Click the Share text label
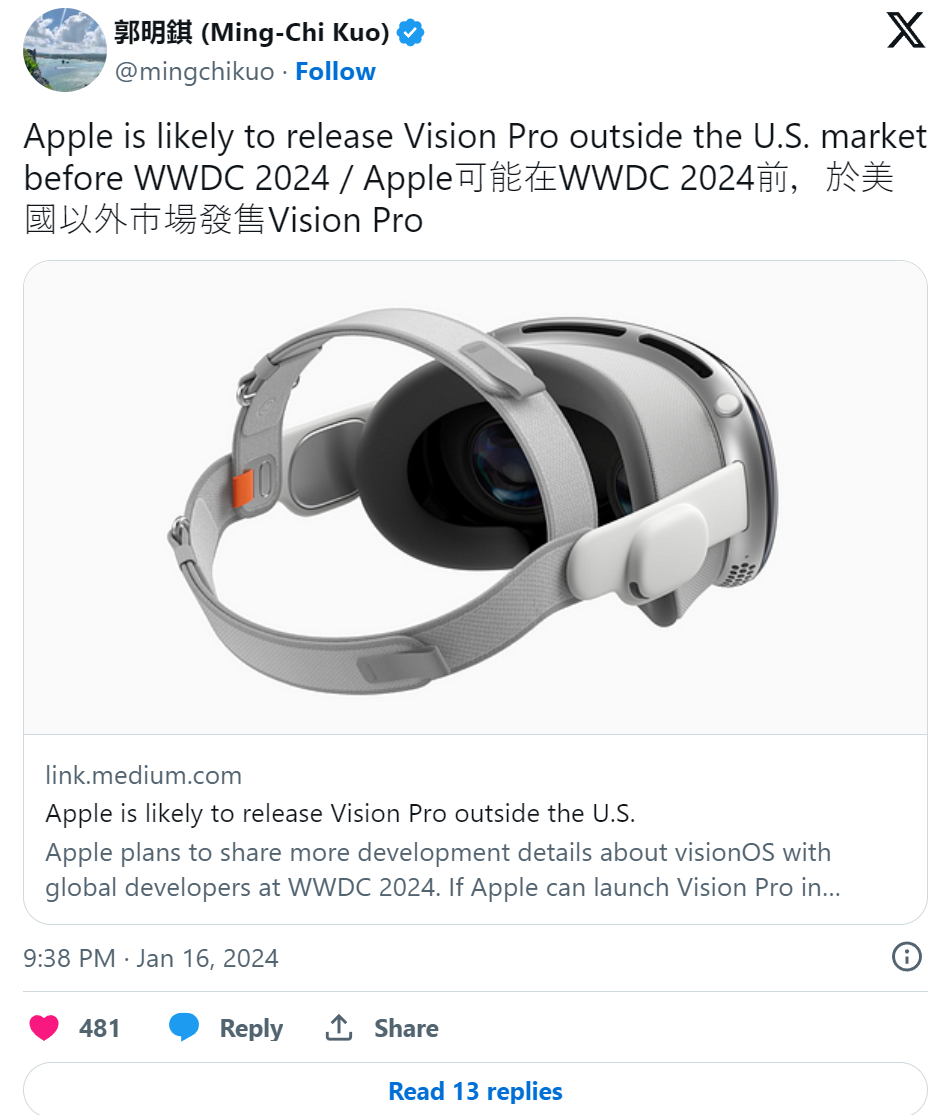The image size is (931, 1115). tap(406, 1028)
